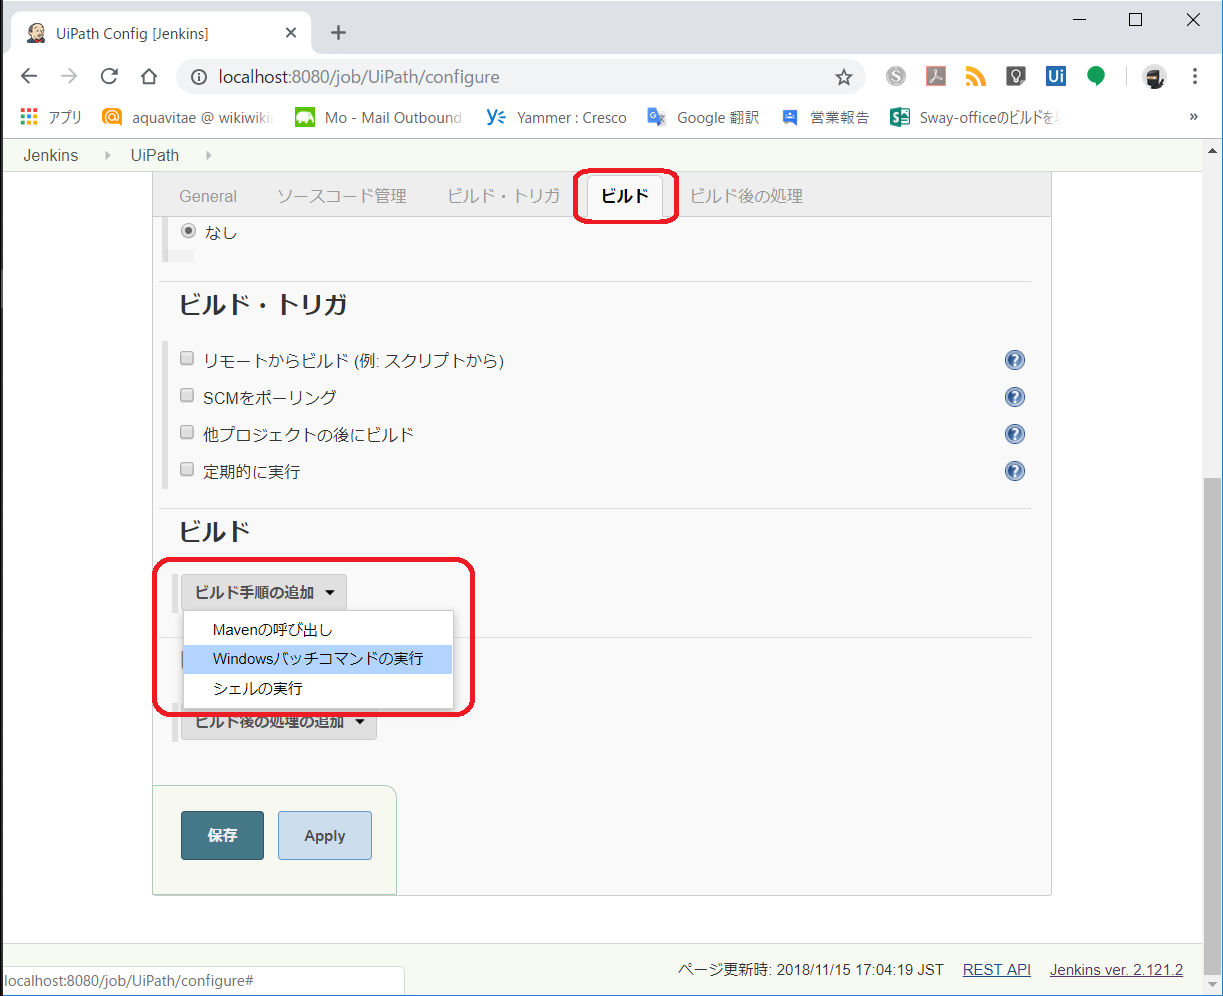This screenshot has width=1223, height=996.
Task: Go to the Jenkins breadcrumb link
Action: pyautogui.click(x=51, y=155)
